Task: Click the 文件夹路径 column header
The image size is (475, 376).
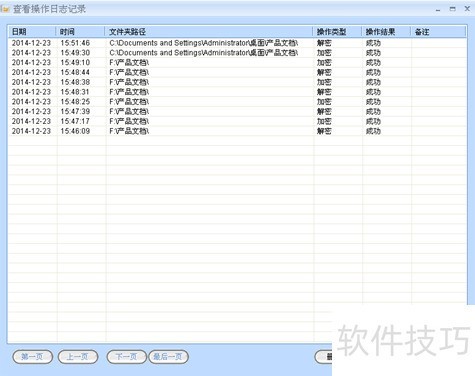Action: (209, 32)
